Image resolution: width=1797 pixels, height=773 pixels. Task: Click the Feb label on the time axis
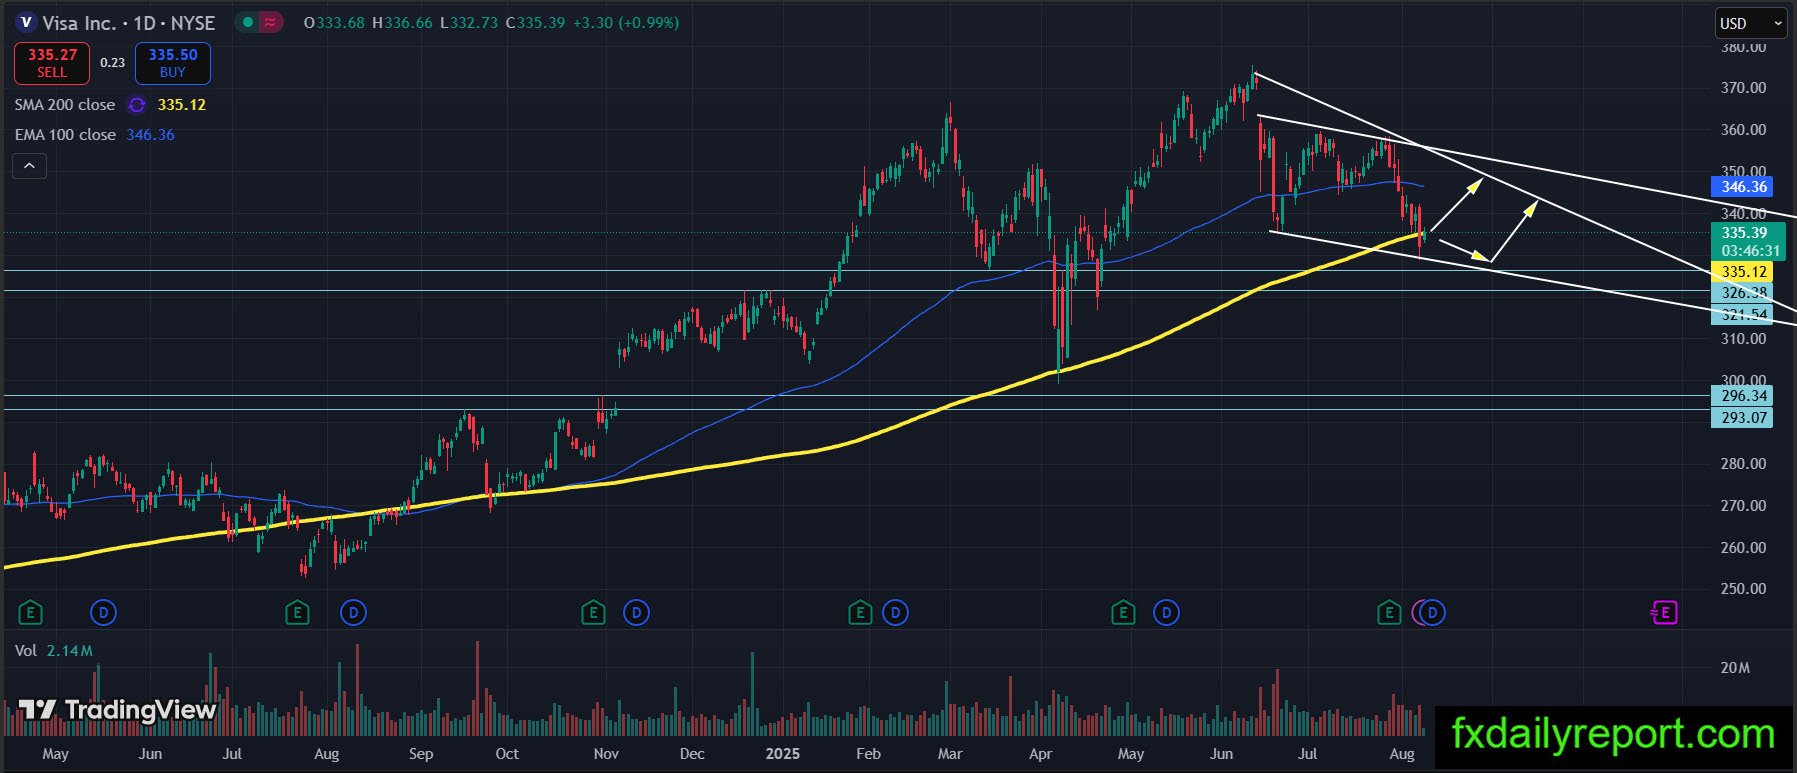(868, 754)
